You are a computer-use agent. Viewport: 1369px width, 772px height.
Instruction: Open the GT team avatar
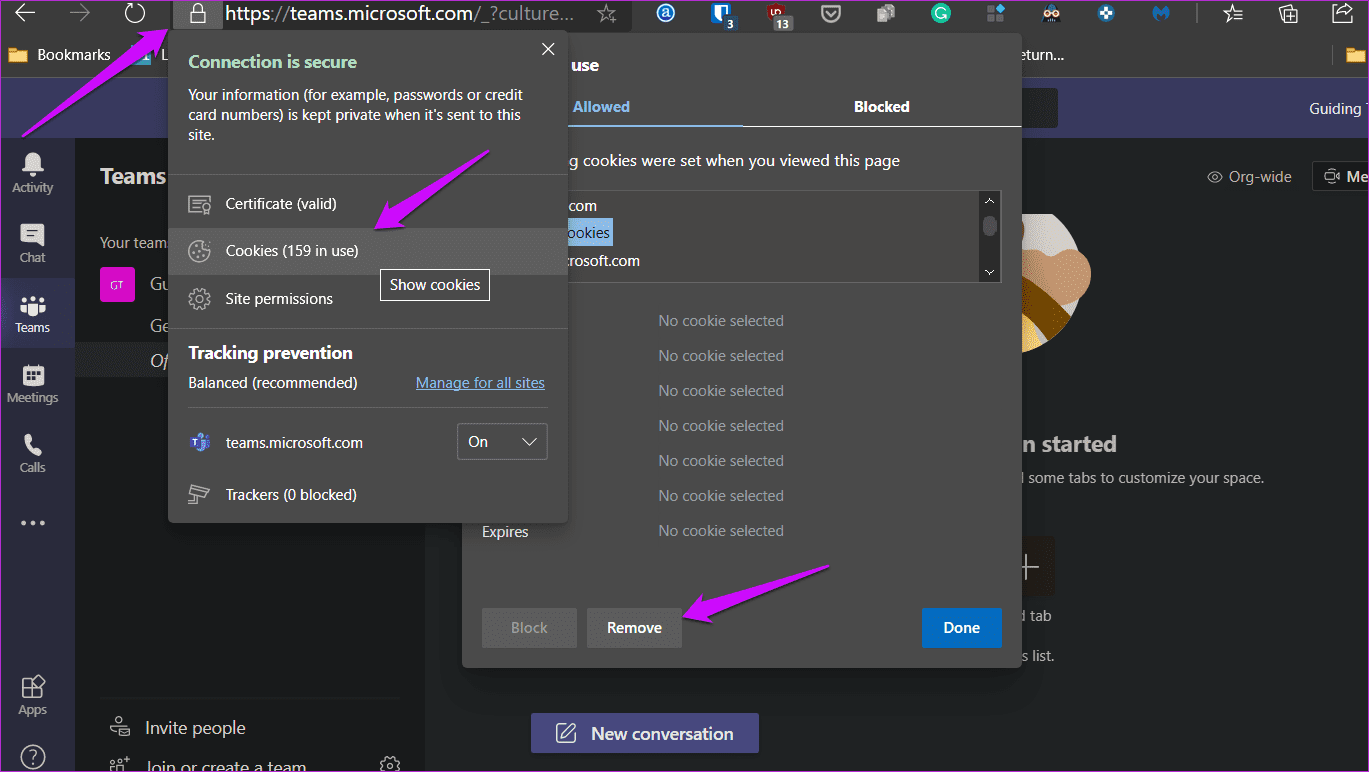coord(117,285)
